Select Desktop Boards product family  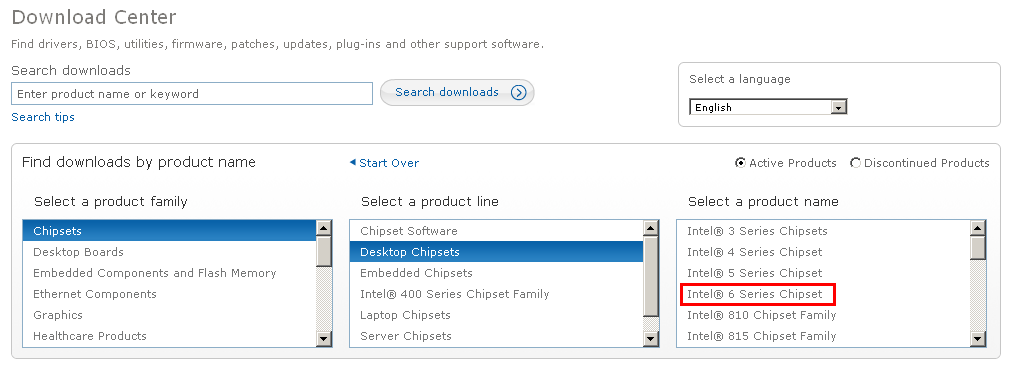click(170, 252)
